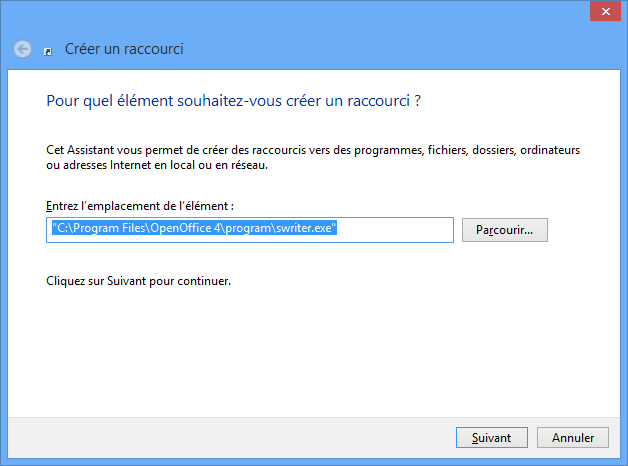Click the back arrow in the wizard header
This screenshot has height=466, width=628.
[22, 50]
